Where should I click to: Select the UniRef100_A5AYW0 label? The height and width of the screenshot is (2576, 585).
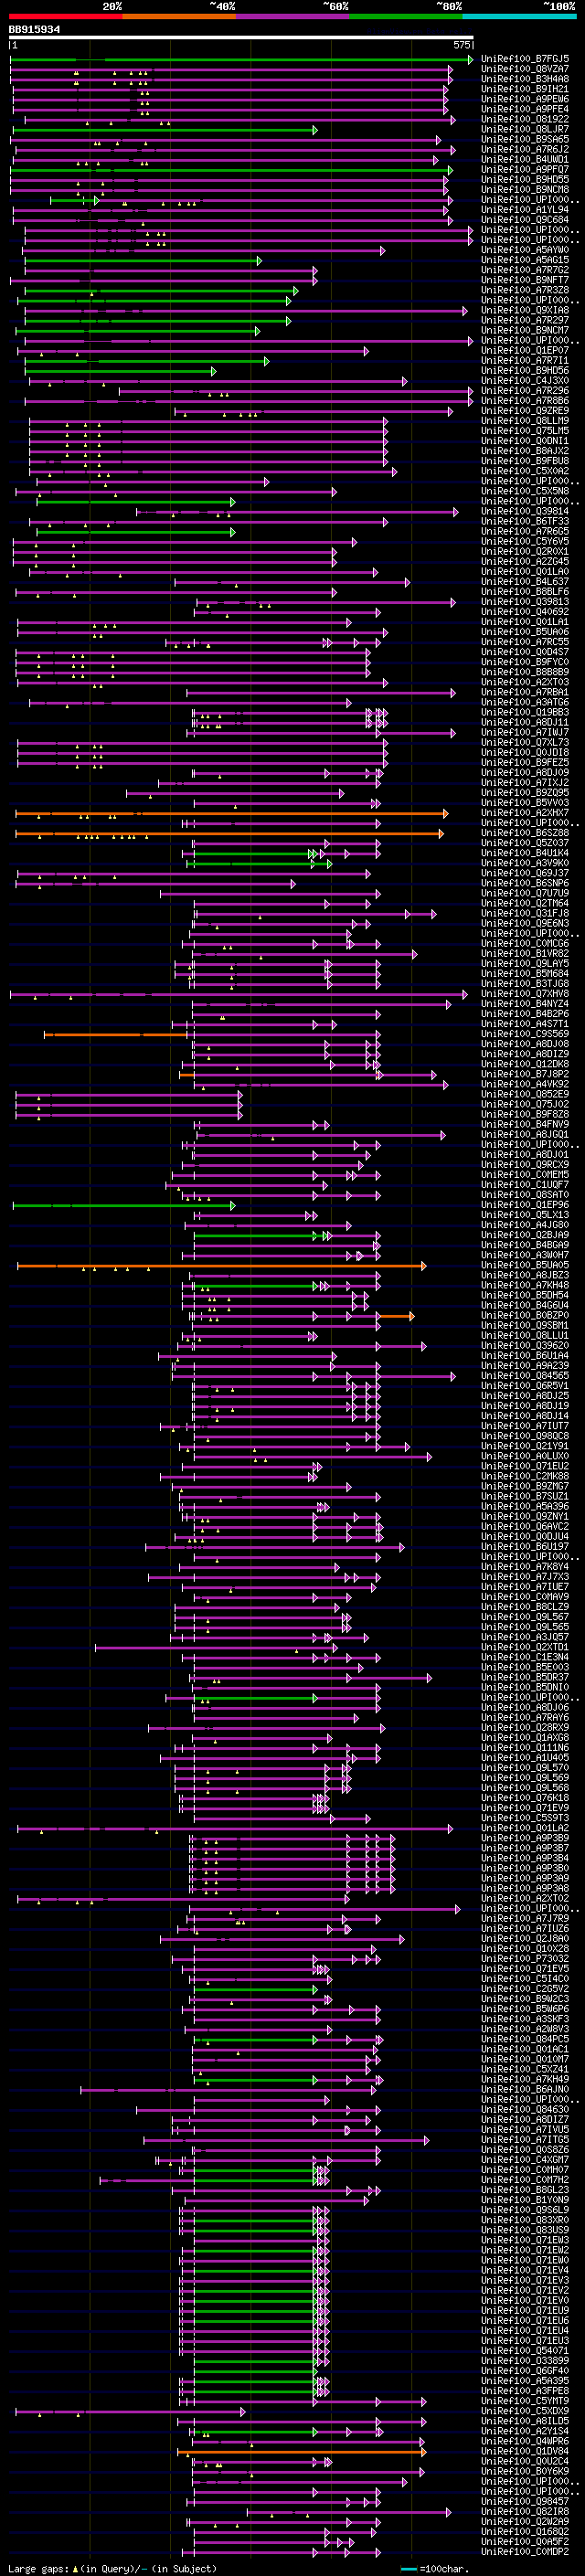coord(525,250)
